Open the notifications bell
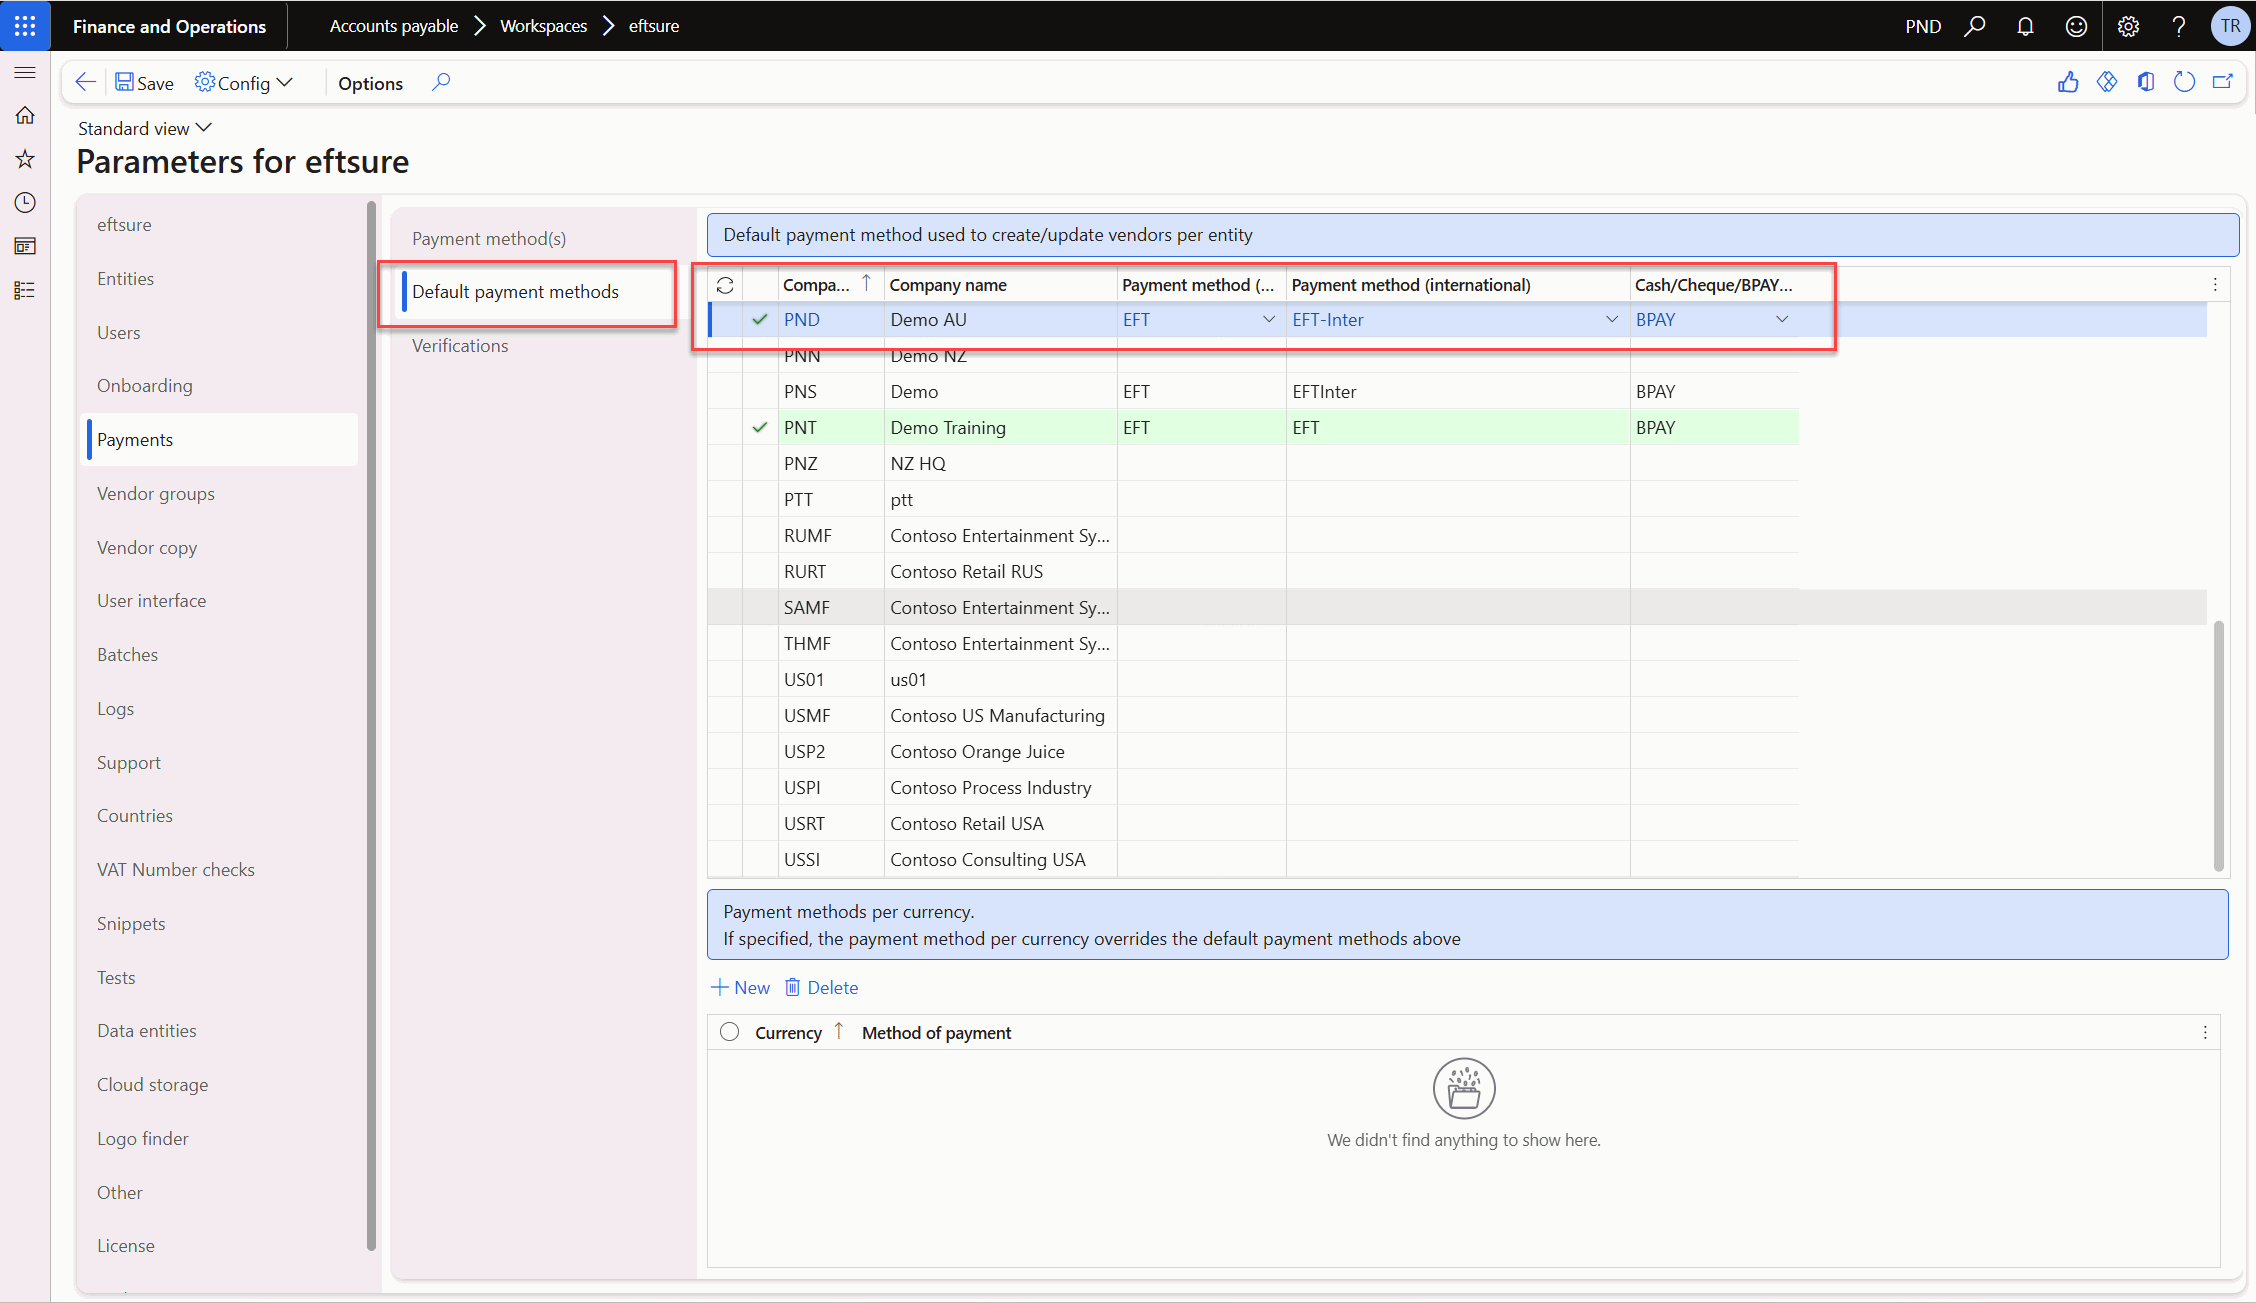2256x1303 pixels. point(2025,26)
